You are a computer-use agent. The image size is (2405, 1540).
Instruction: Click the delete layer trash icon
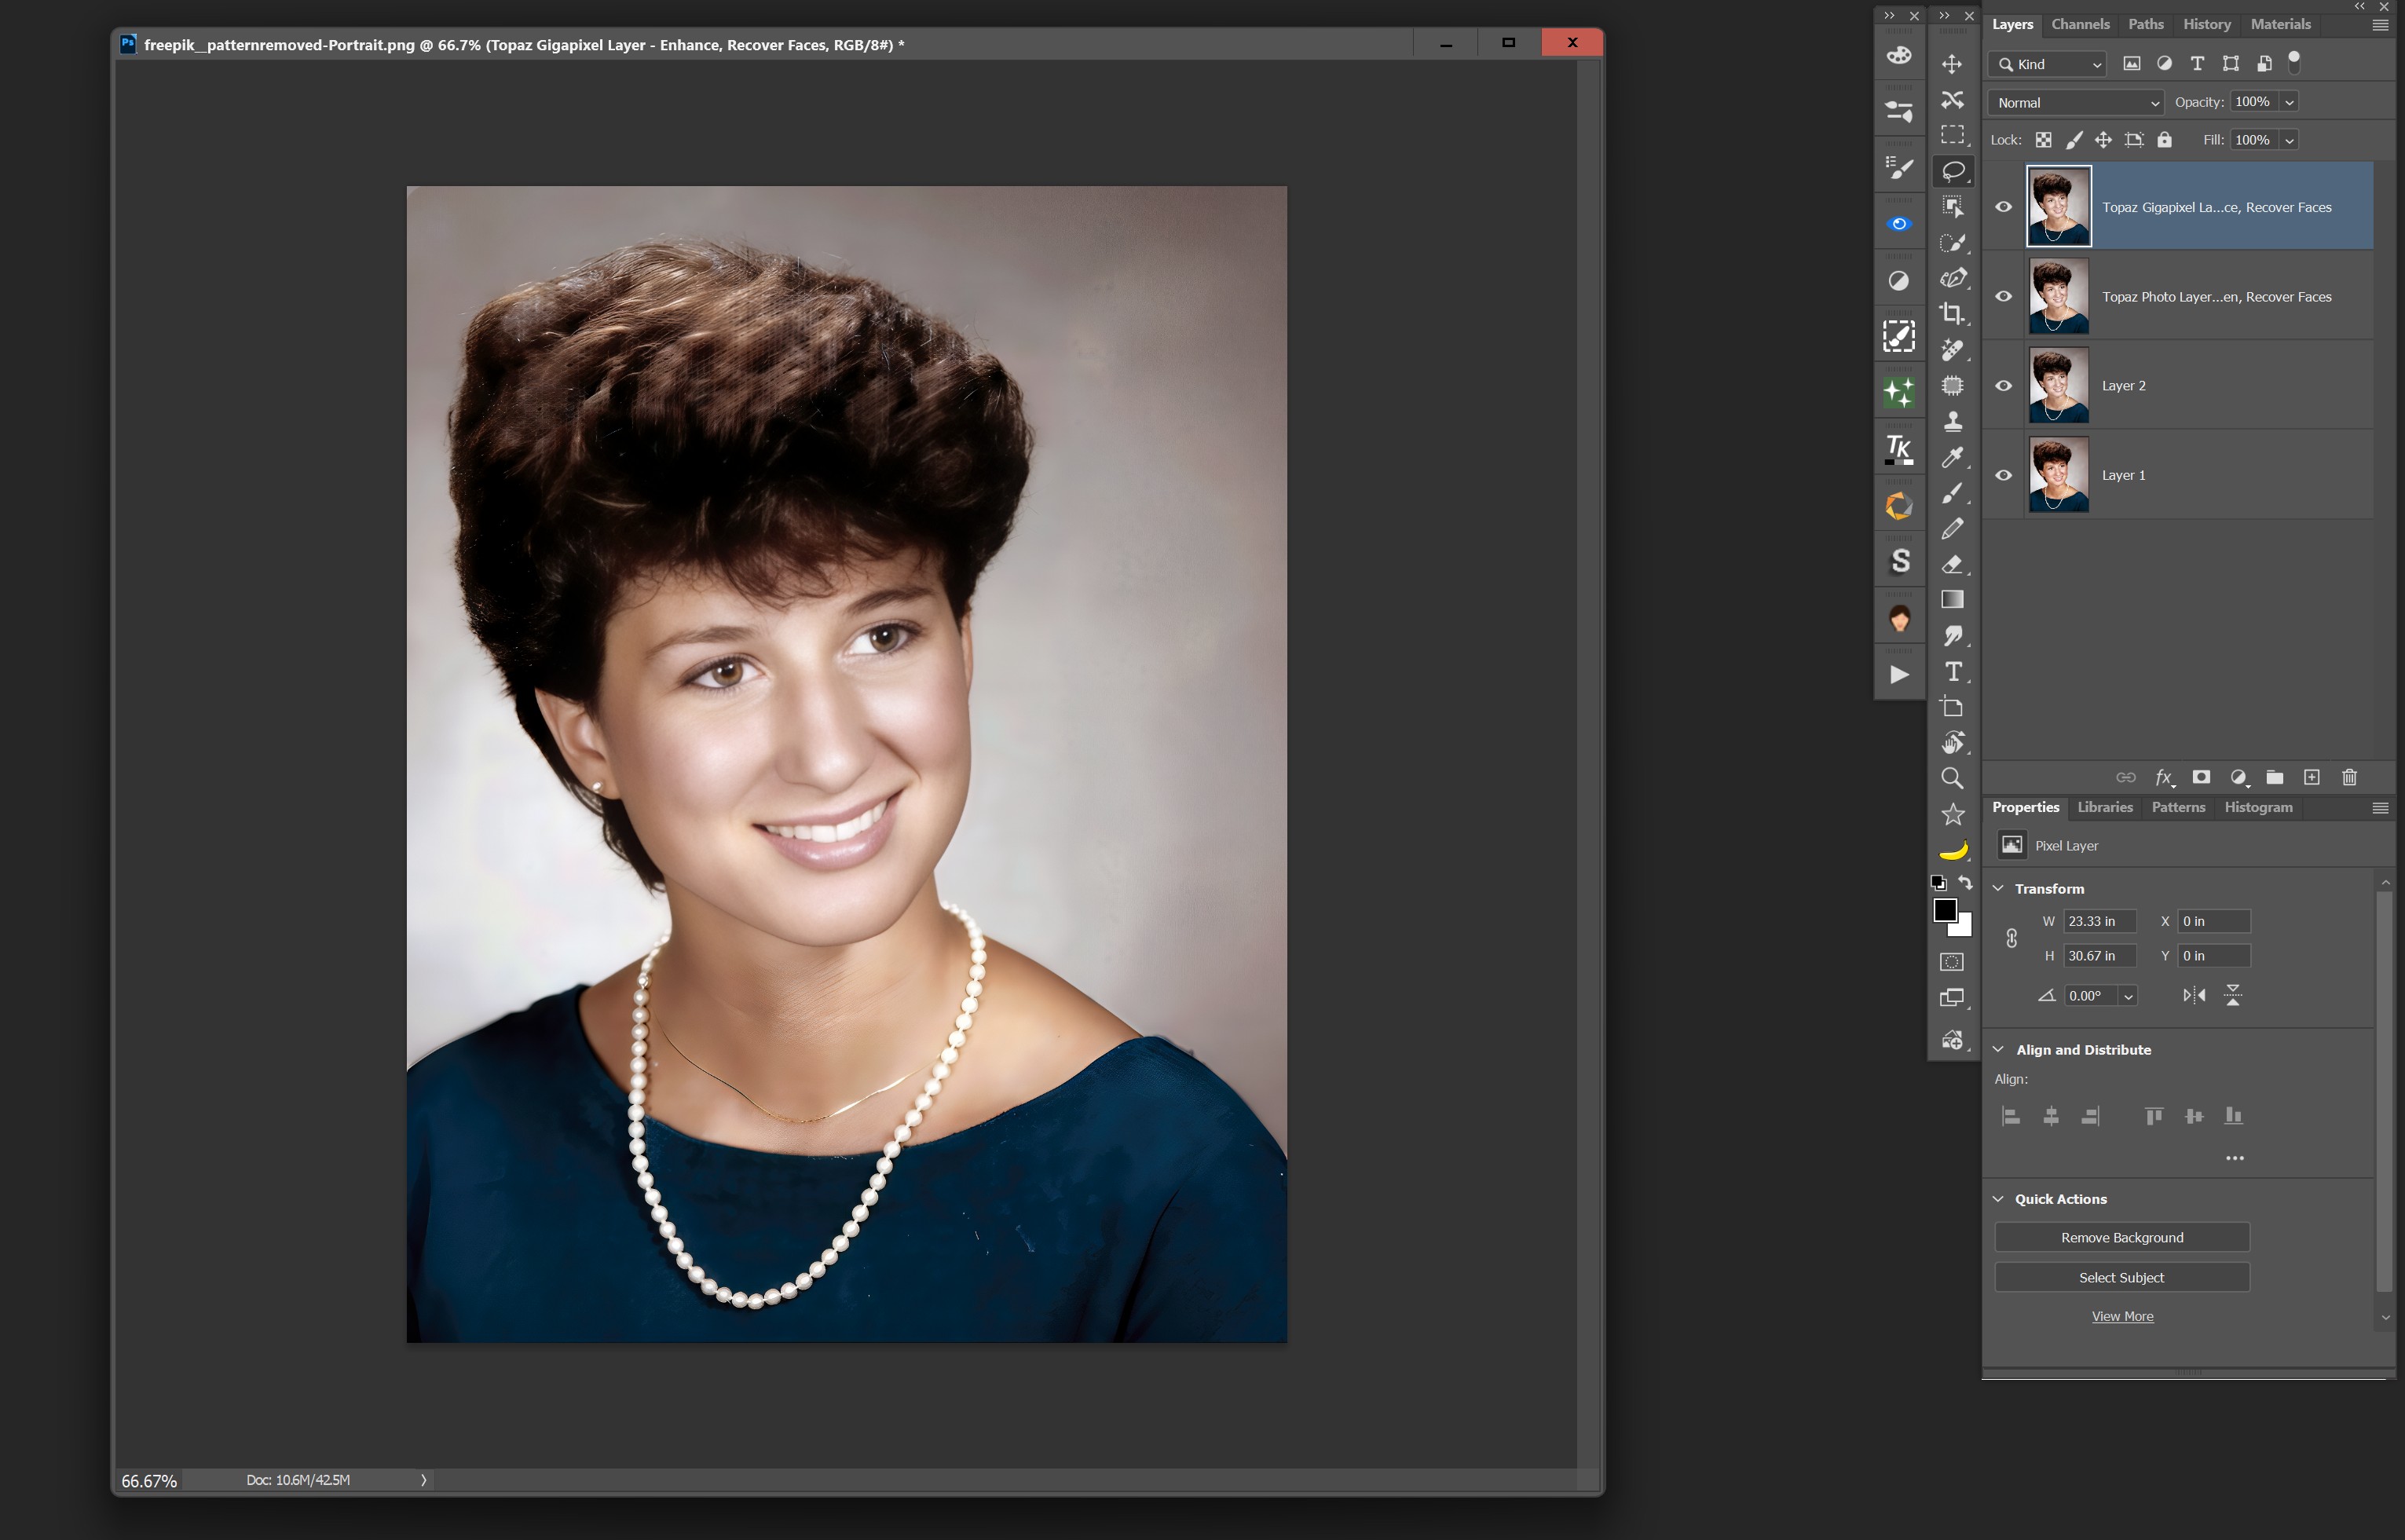(2349, 777)
